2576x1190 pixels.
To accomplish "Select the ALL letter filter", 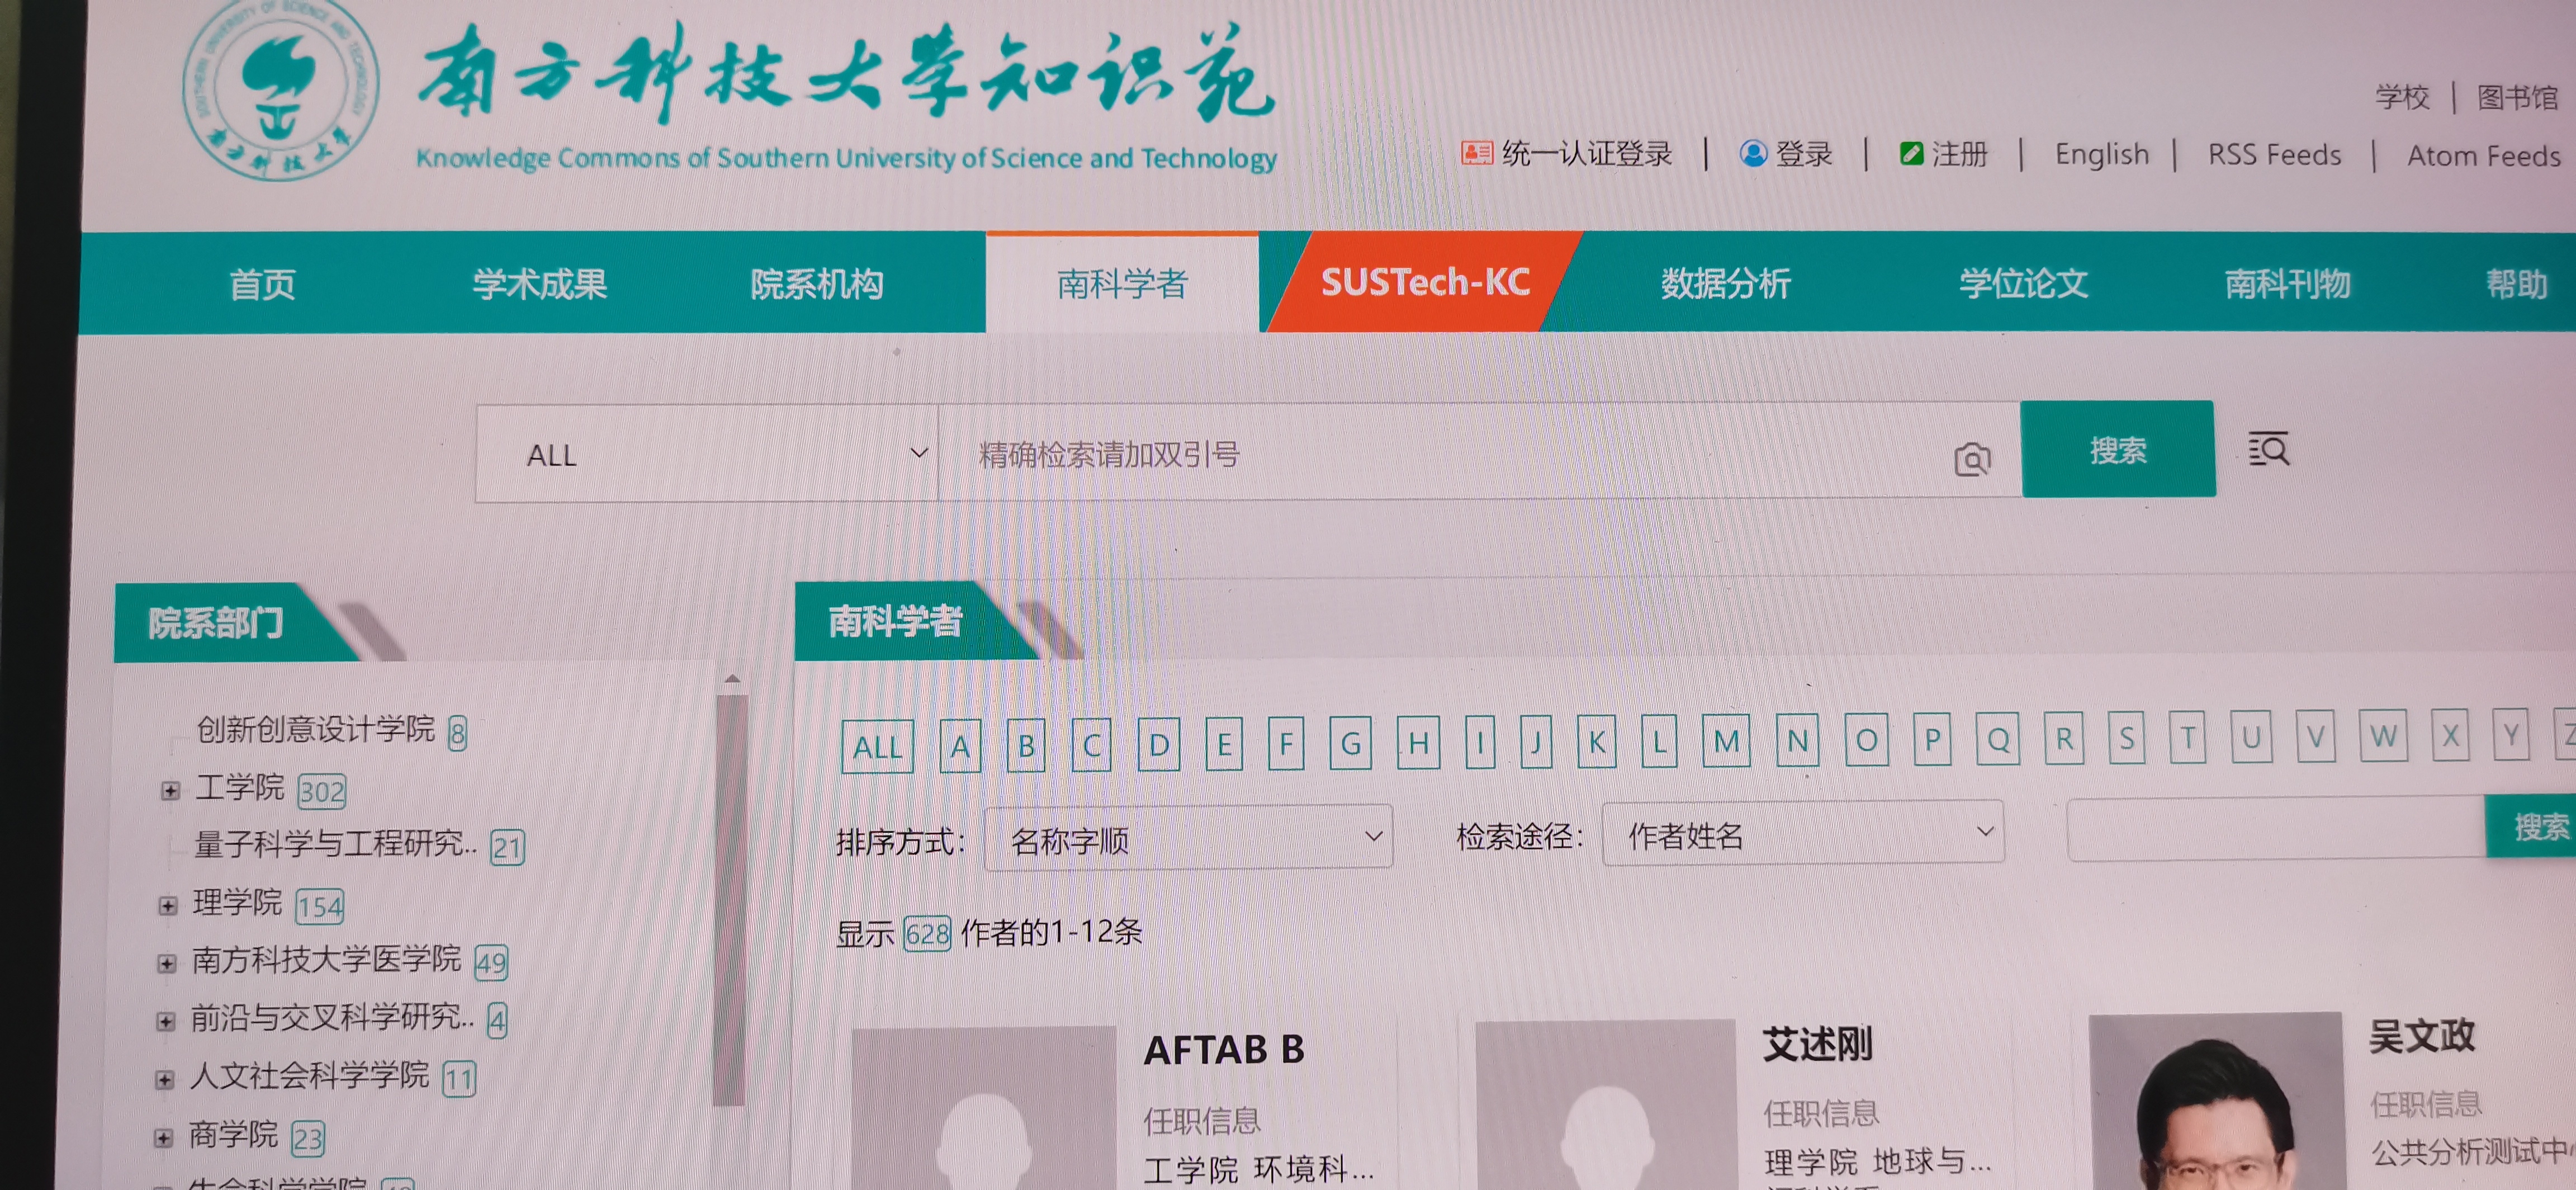I will click(877, 747).
